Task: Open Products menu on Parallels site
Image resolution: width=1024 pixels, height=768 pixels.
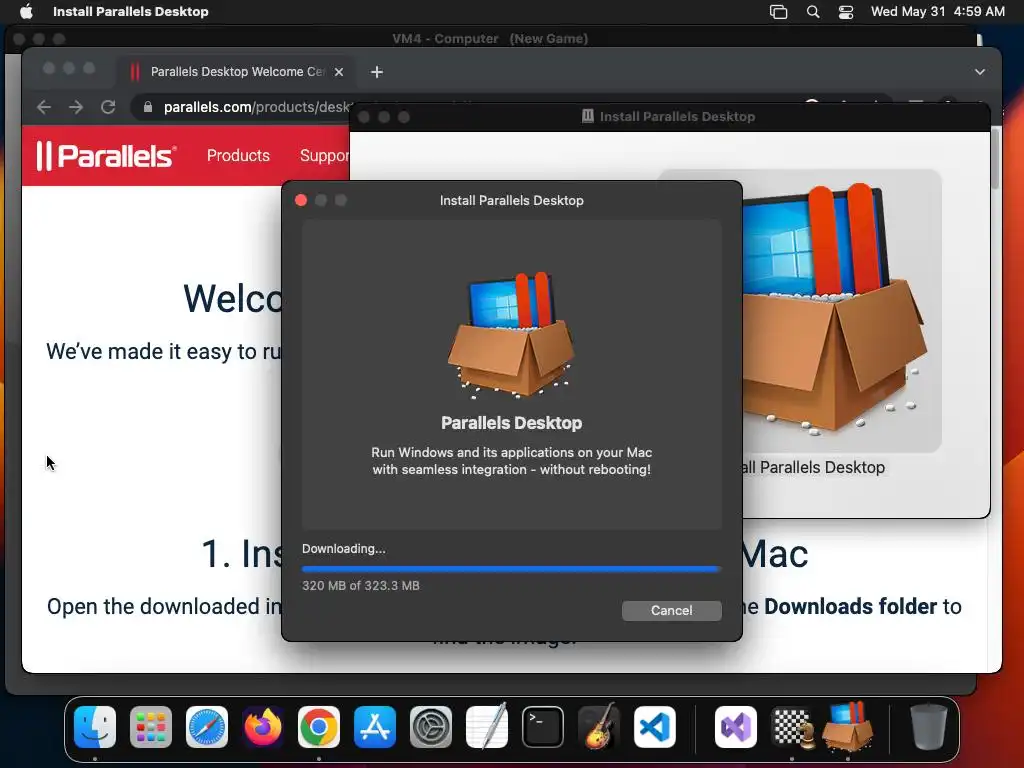Action: 238,155
